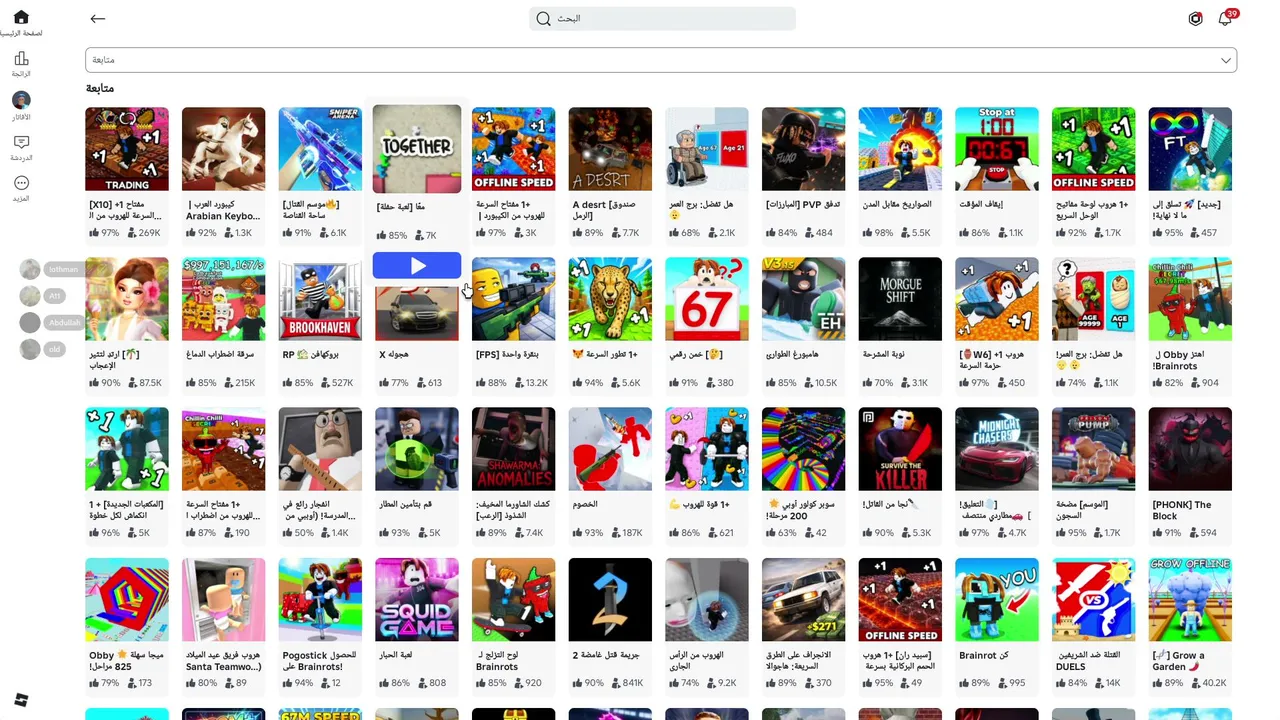Open the Morgue Shift game thumbnail
The width and height of the screenshot is (1280, 720).
900,299
